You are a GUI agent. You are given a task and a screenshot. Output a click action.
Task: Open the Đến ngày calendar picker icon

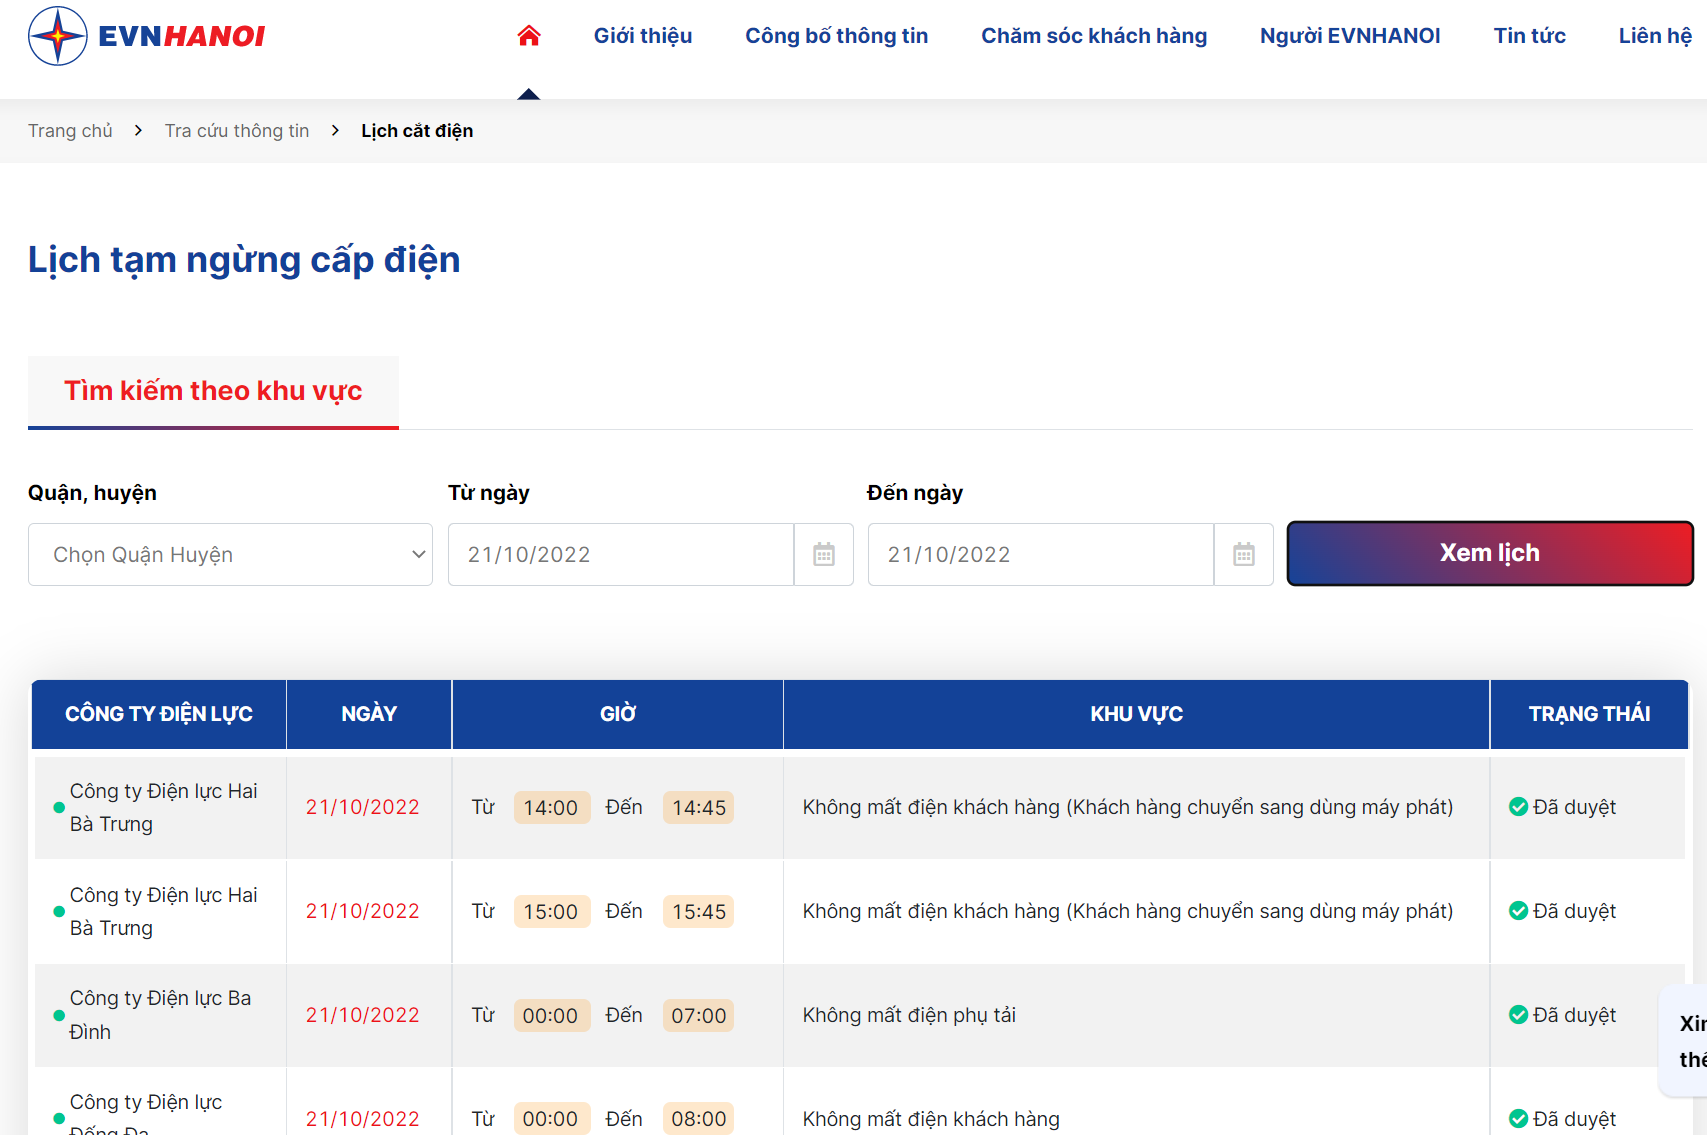(1244, 554)
